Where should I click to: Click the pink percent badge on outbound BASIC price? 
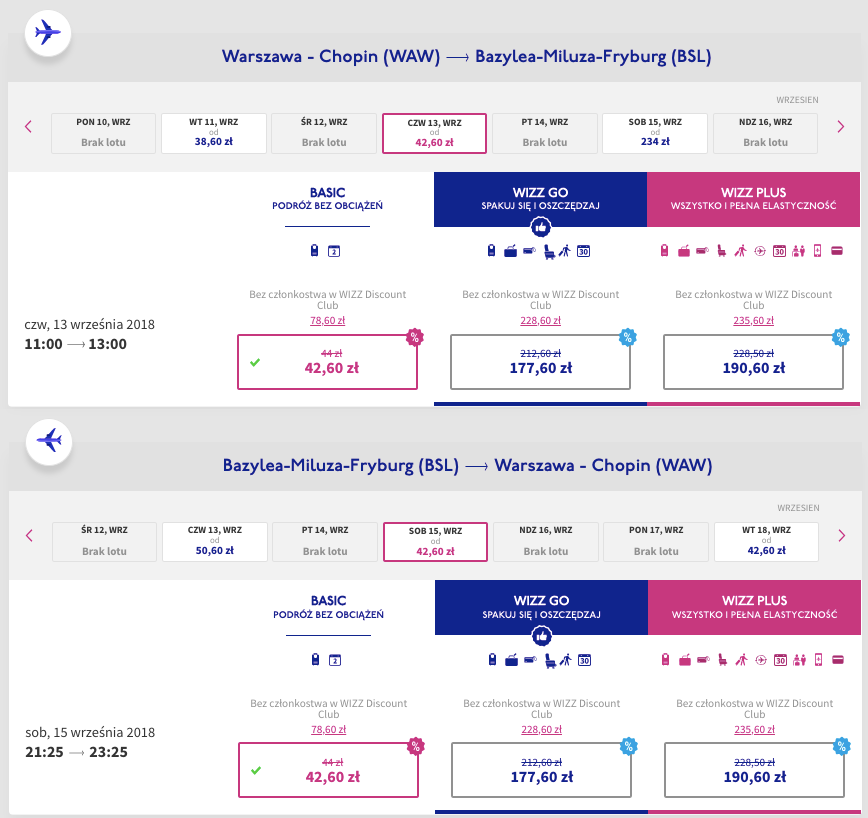tap(413, 337)
